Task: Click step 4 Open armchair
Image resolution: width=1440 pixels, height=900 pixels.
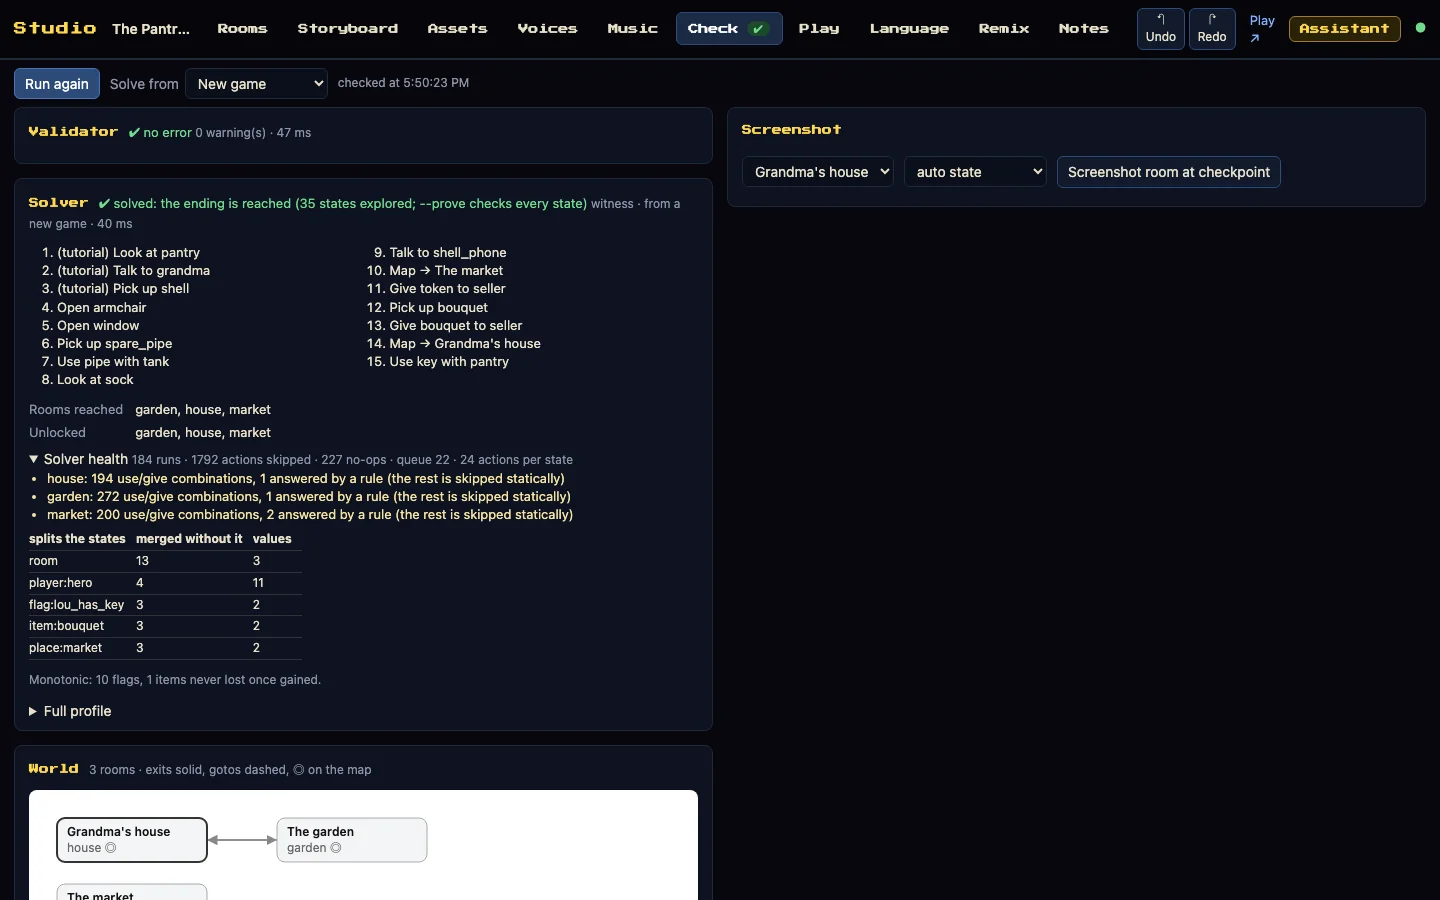Action: (x=101, y=308)
